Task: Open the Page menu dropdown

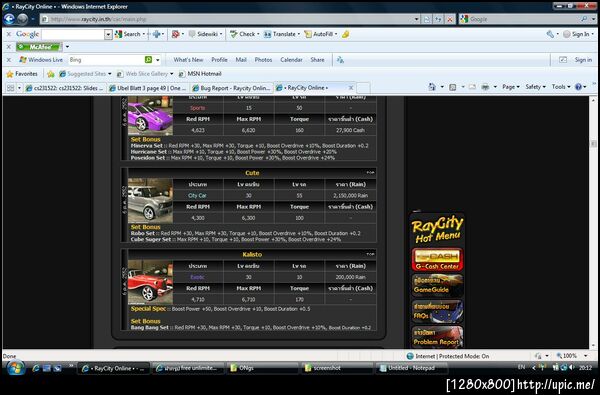Action: click(x=510, y=87)
